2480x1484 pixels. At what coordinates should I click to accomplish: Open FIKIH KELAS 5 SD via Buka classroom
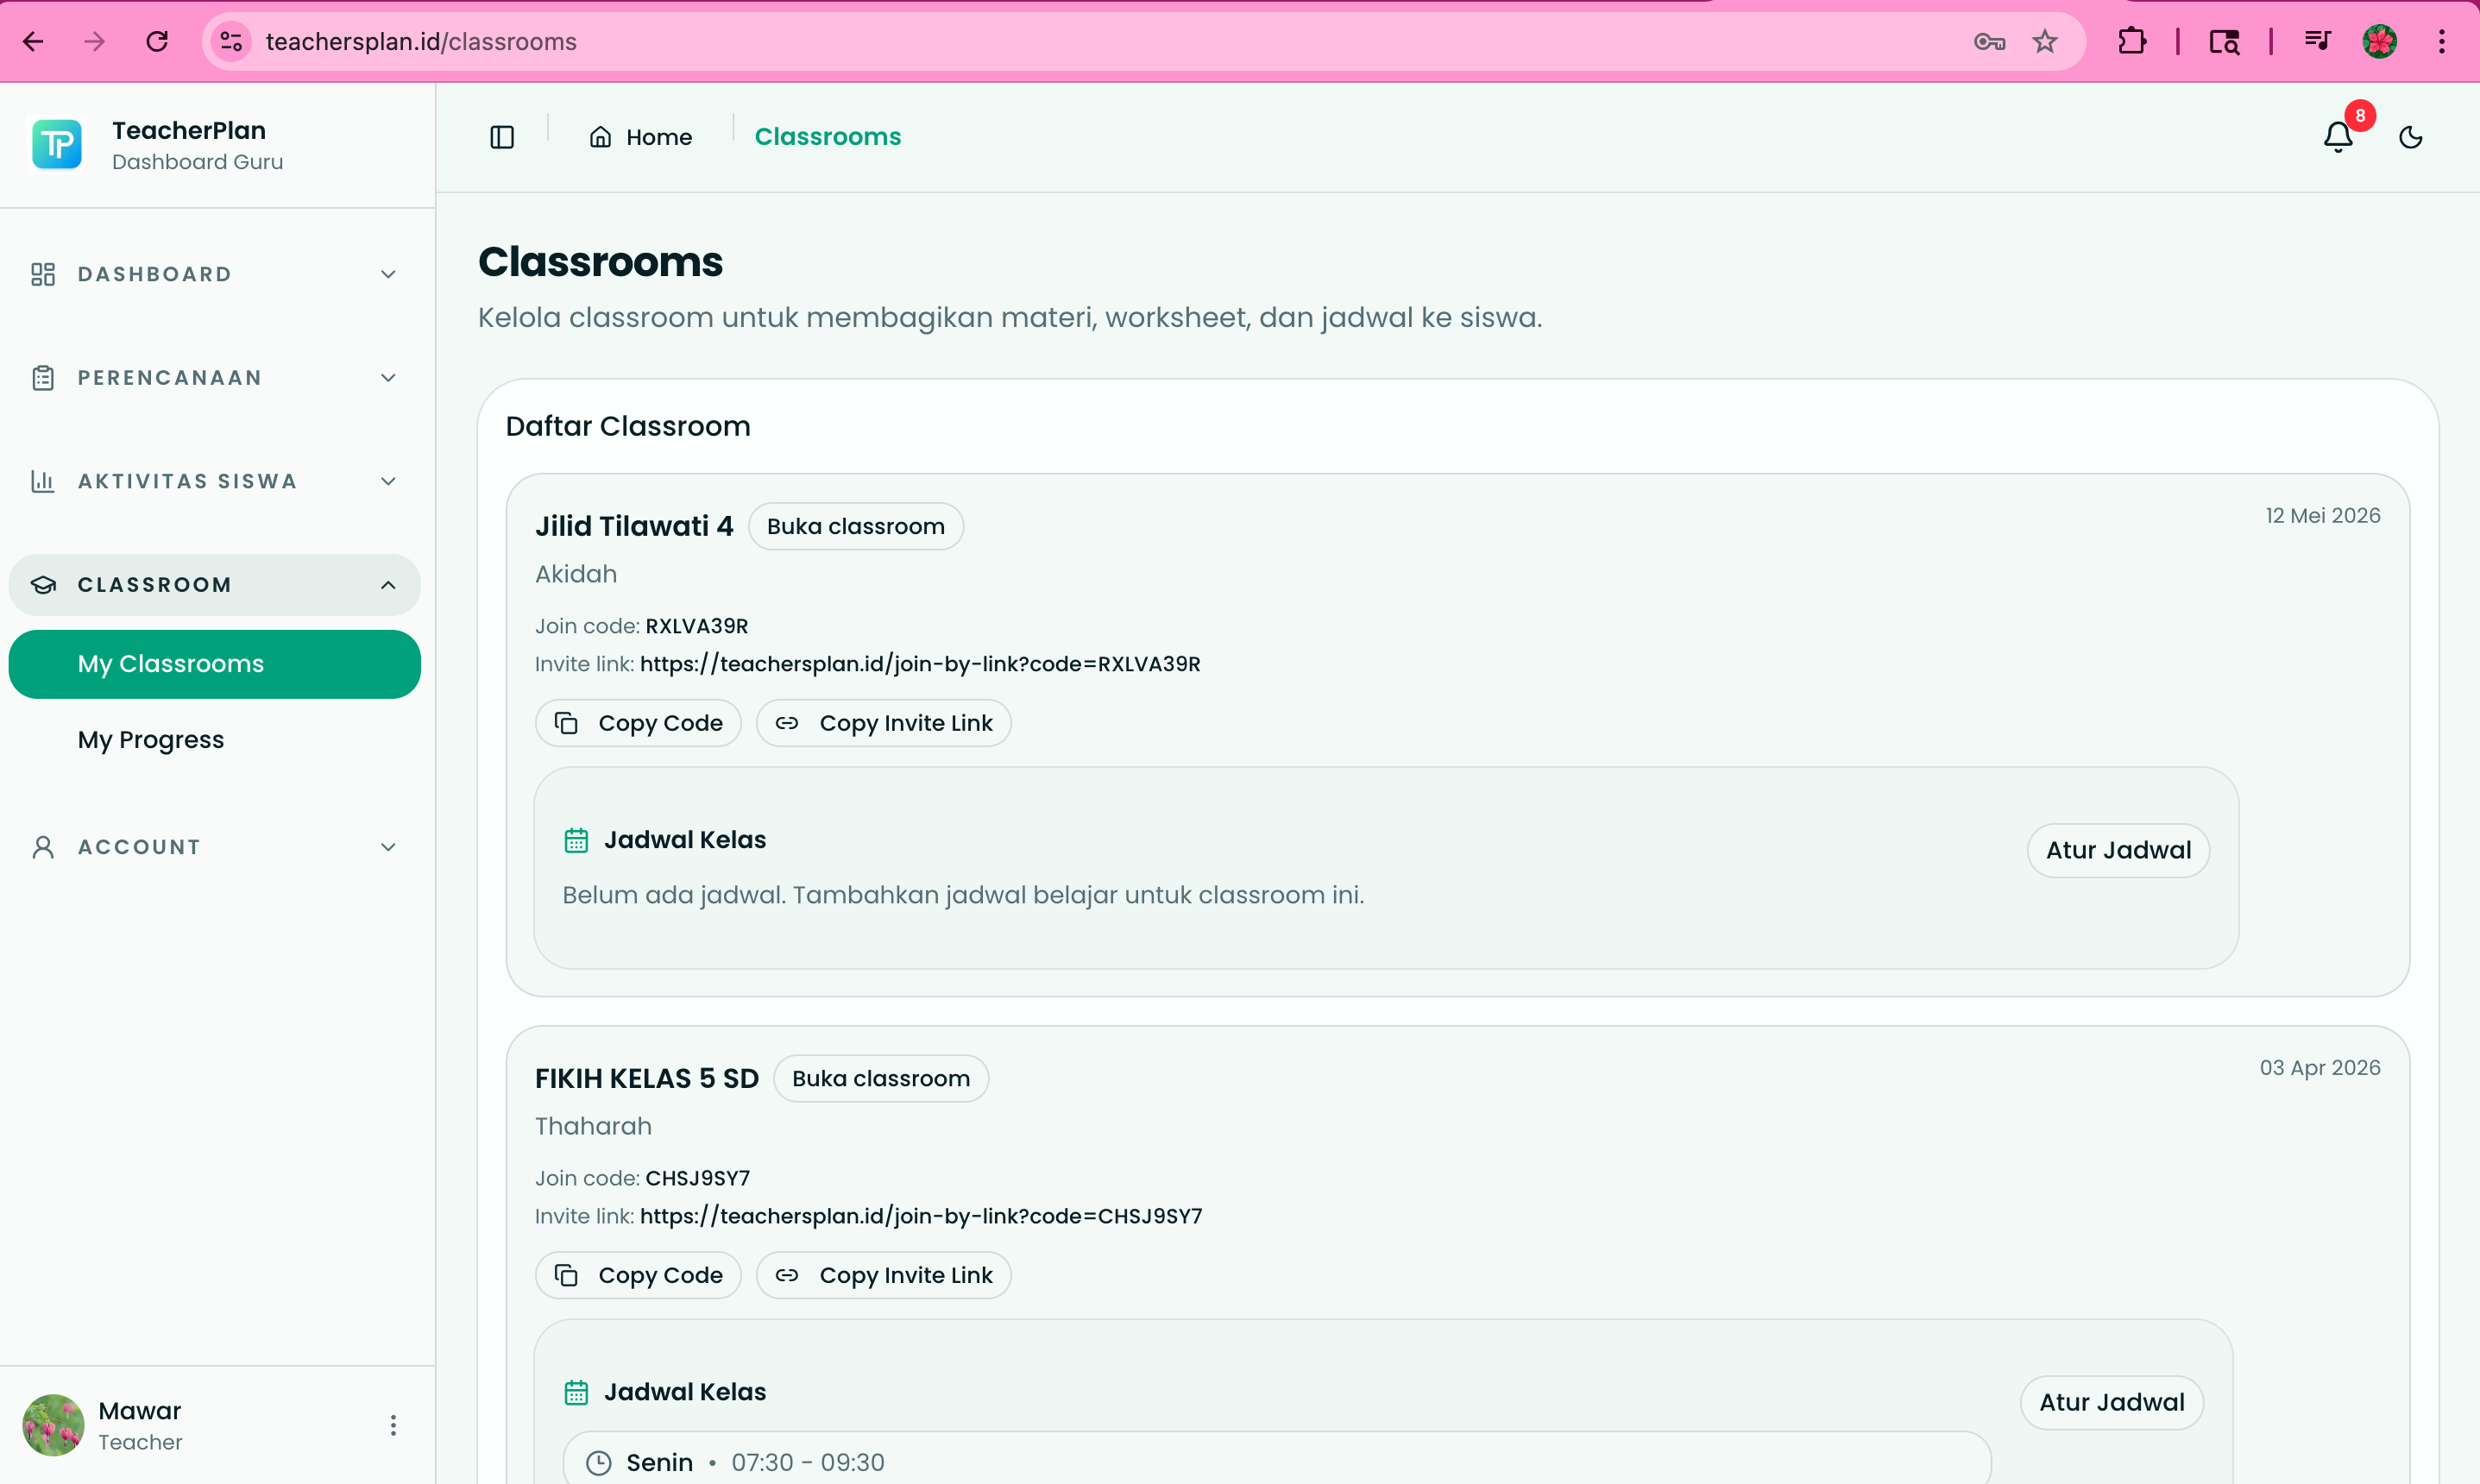(881, 1078)
